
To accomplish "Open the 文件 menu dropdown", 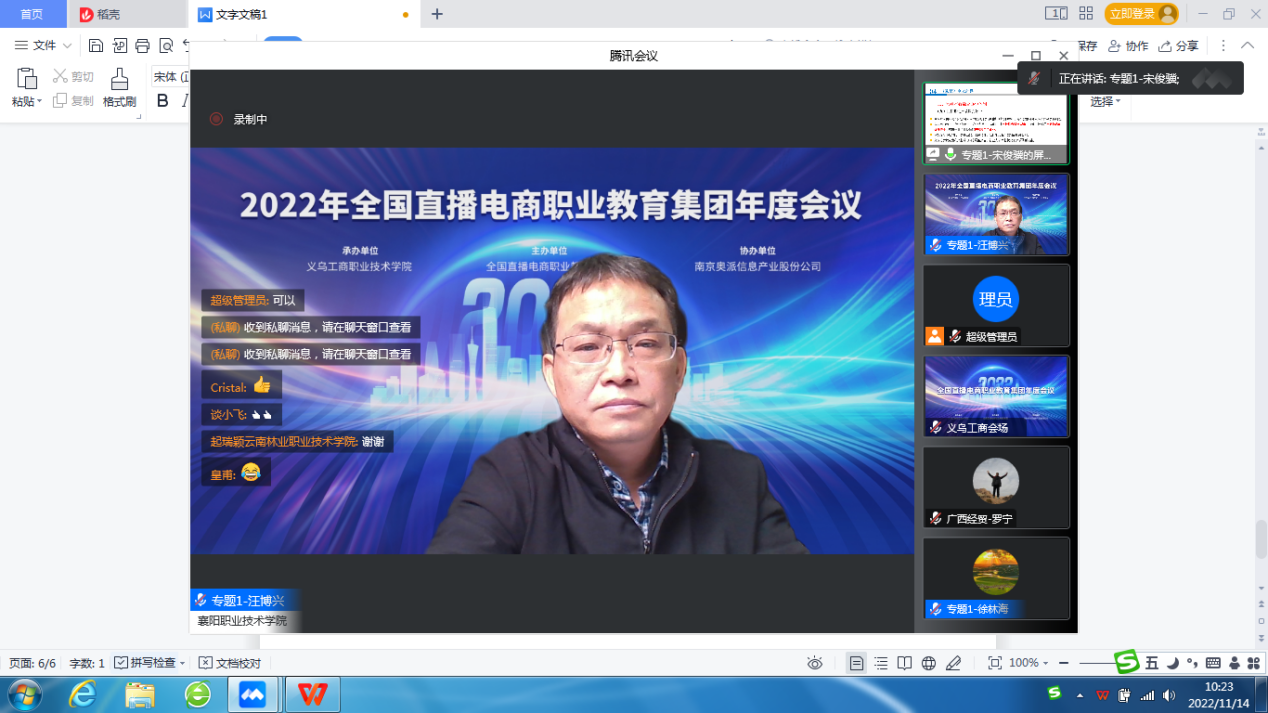I will click(x=43, y=45).
